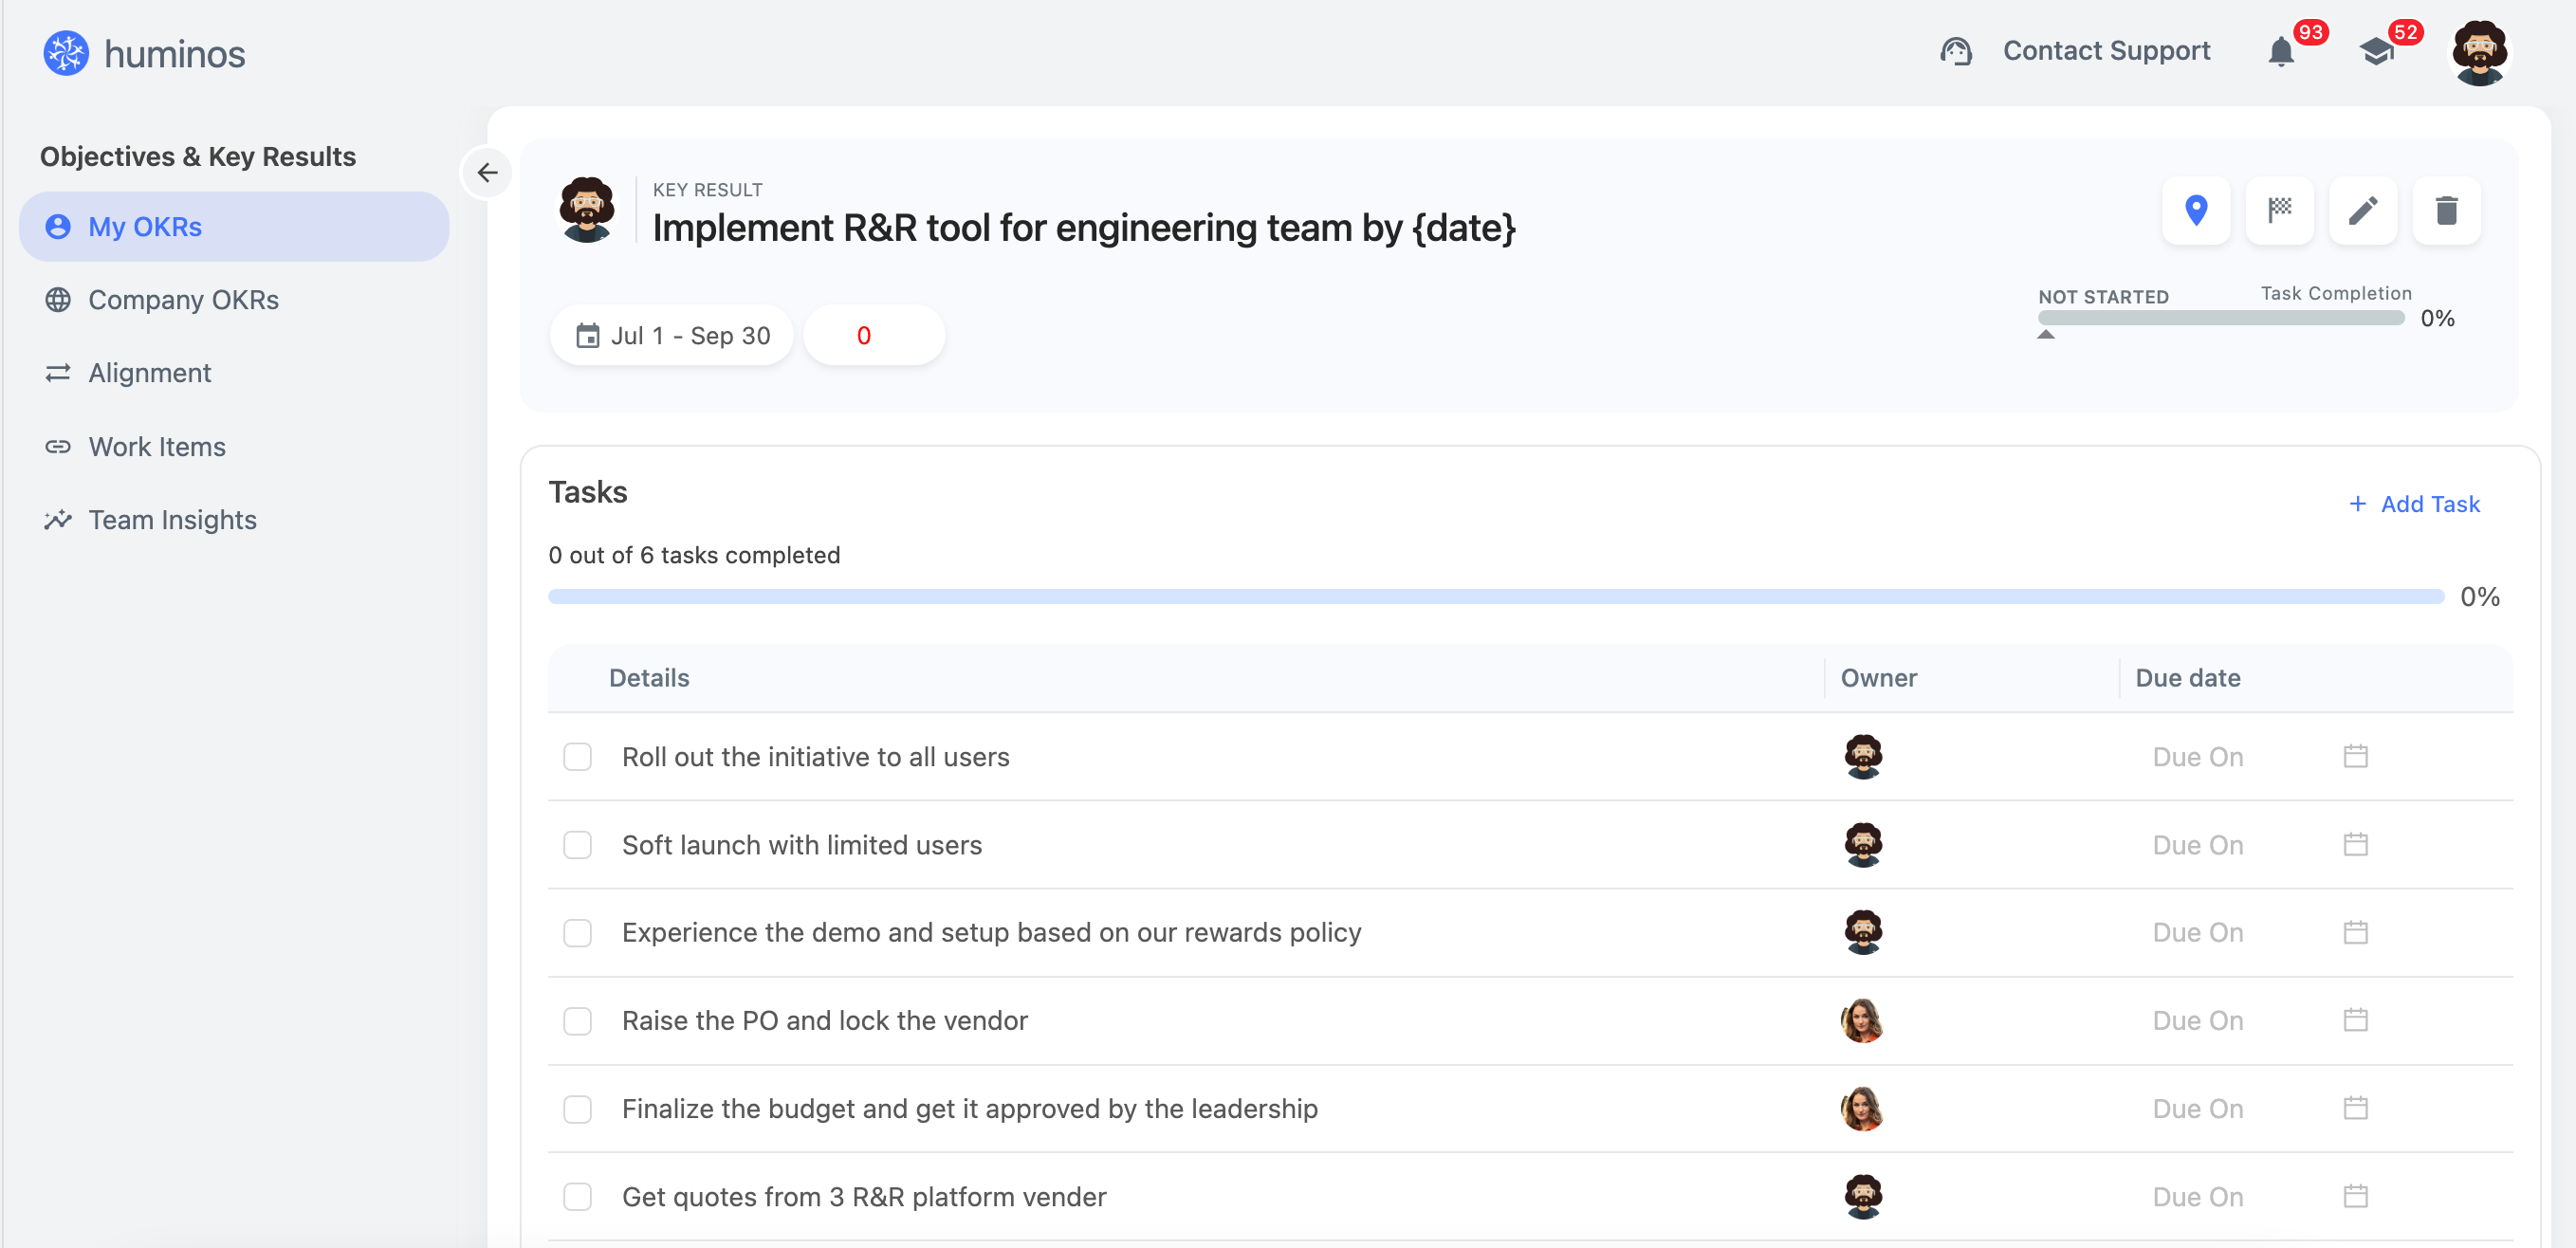The width and height of the screenshot is (2576, 1248).
Task: Click 'Due On' field for Finalize the budget task
Action: [x=2198, y=1109]
